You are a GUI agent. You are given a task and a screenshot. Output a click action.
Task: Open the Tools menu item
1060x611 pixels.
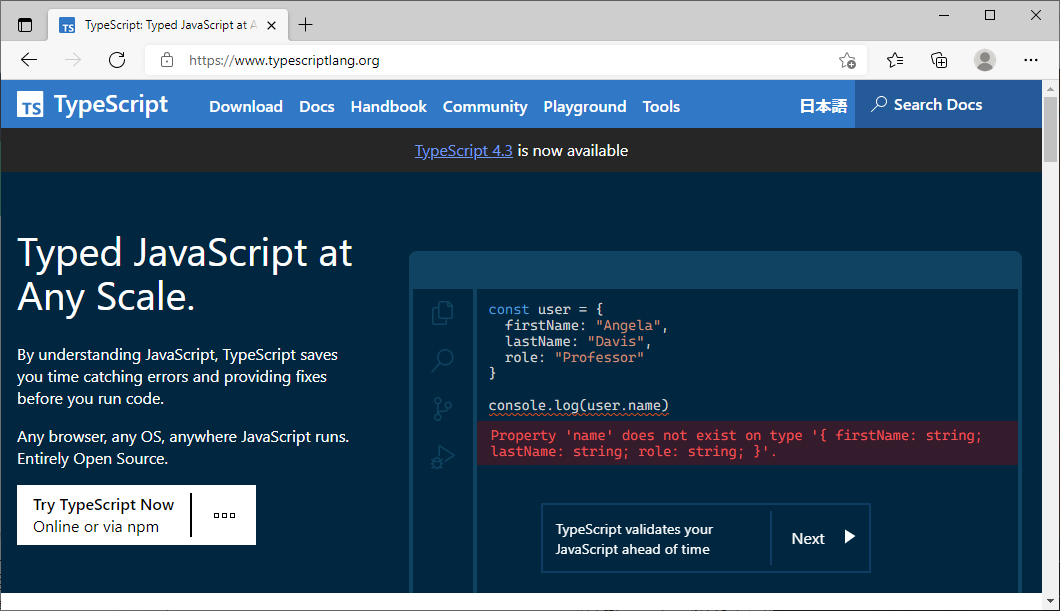(661, 107)
